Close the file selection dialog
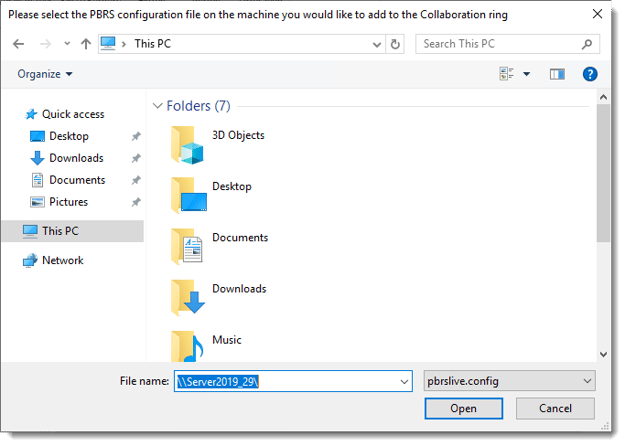Viewport: 625px width, 446px height. point(597,14)
